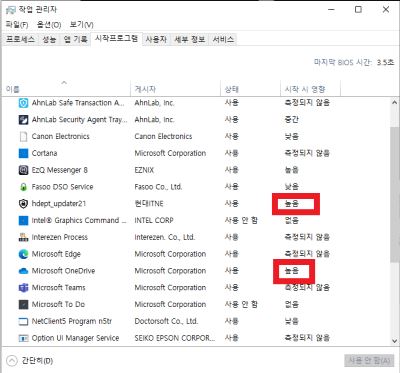
Task: Click the Interezen. Co., Ltd. publisher cell
Action: pyautogui.click(x=165, y=237)
